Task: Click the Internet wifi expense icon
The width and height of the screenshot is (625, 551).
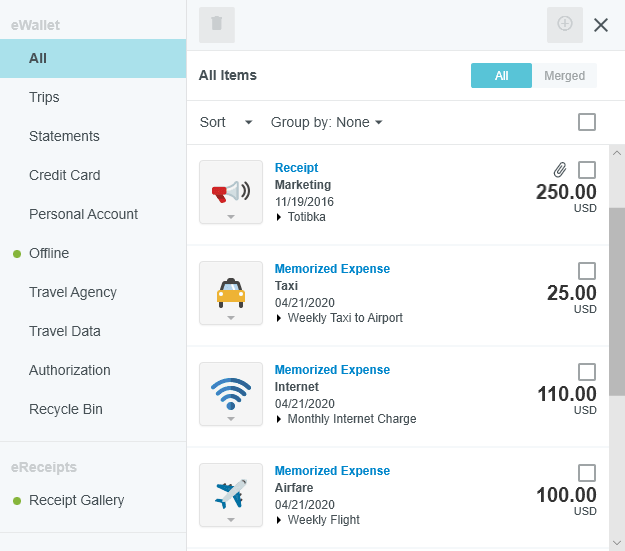Action: [231, 393]
